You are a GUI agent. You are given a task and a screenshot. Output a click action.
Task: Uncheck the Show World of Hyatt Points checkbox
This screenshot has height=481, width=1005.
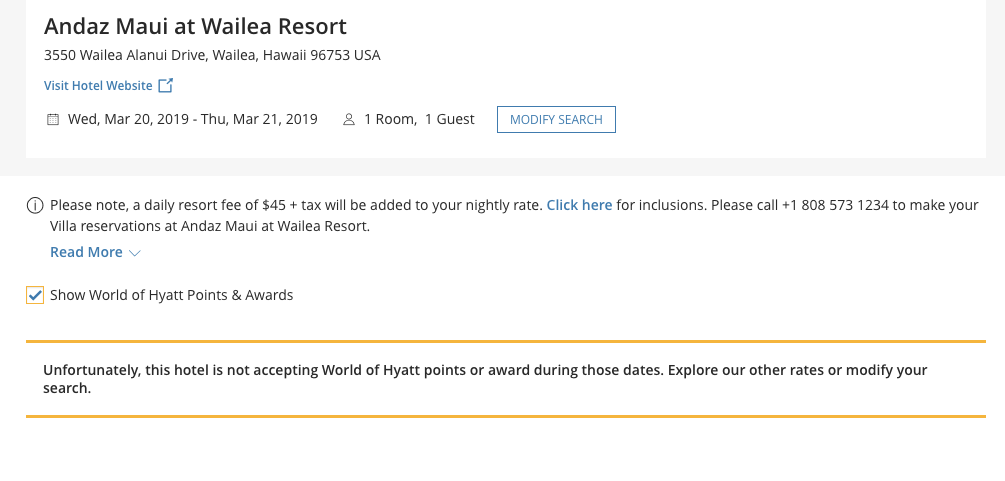[35, 295]
